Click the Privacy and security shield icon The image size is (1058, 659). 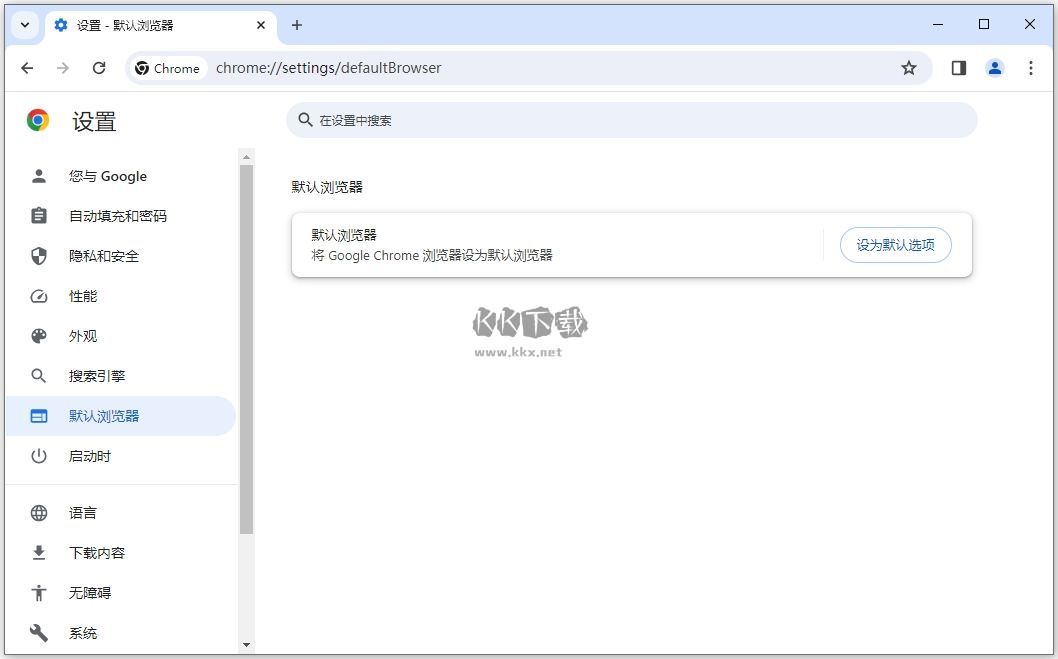(38, 256)
